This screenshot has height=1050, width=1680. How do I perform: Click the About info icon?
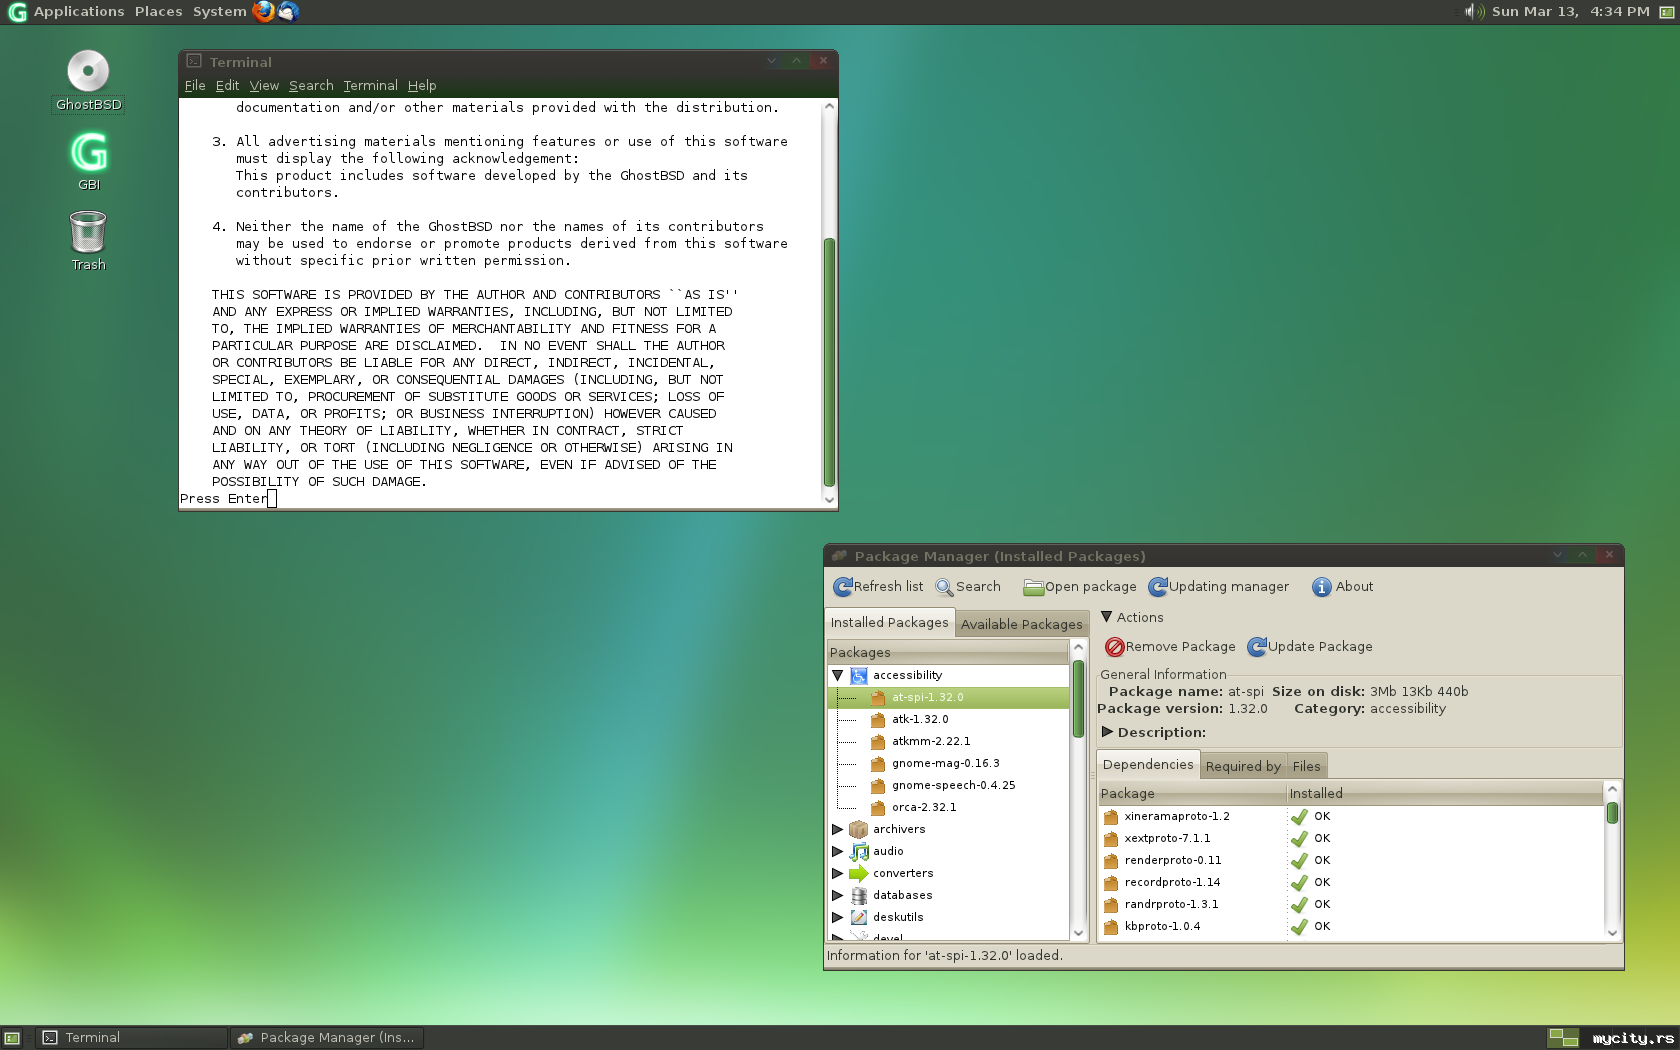pos(1321,587)
